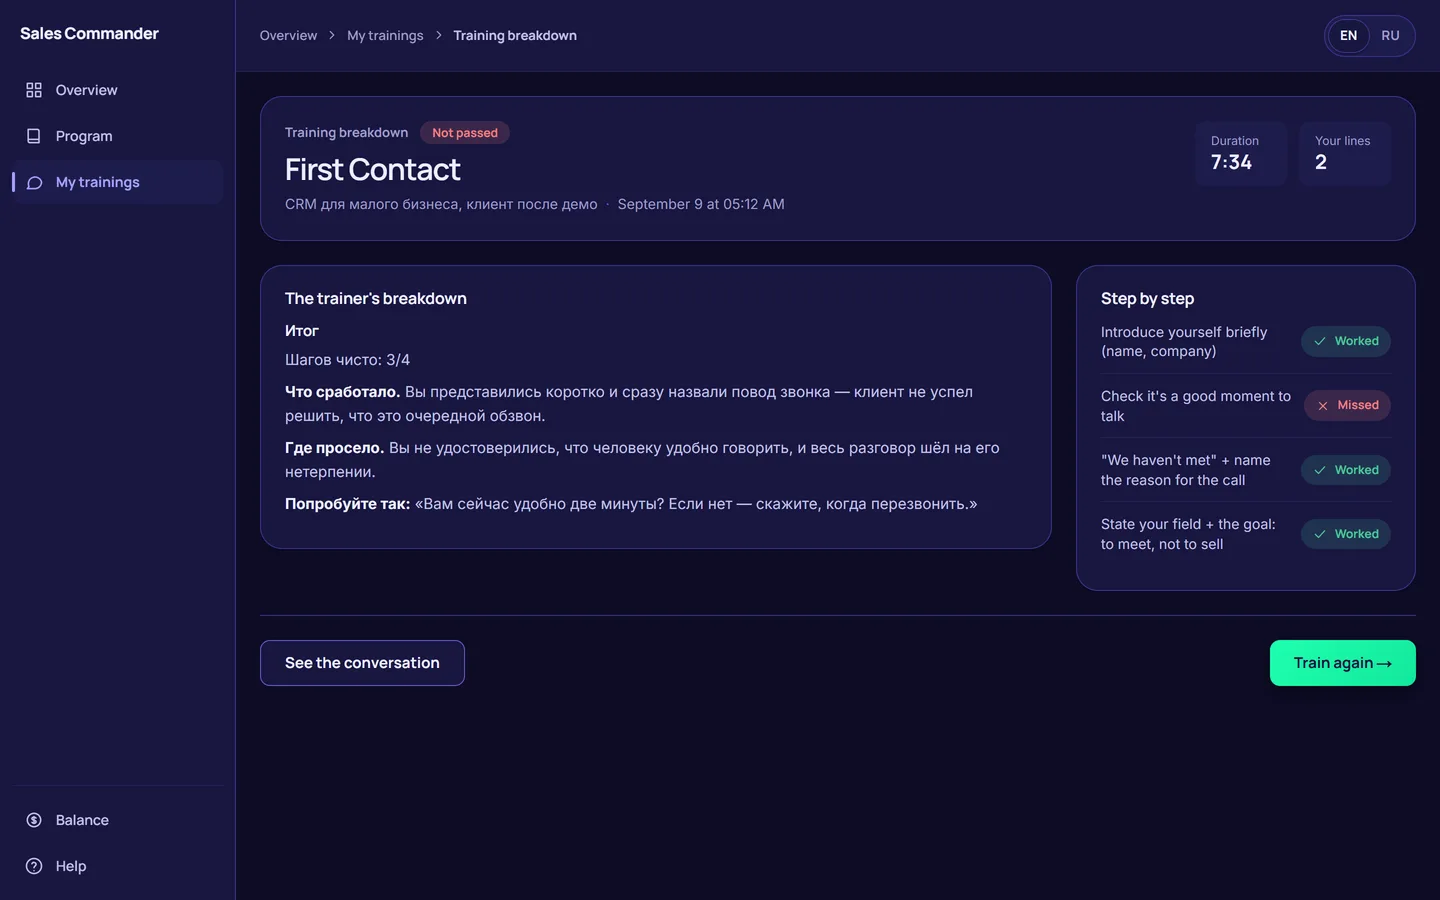Image resolution: width=1440 pixels, height=900 pixels.
Task: Click the Training breakdown breadcrumb text
Action: tap(515, 36)
